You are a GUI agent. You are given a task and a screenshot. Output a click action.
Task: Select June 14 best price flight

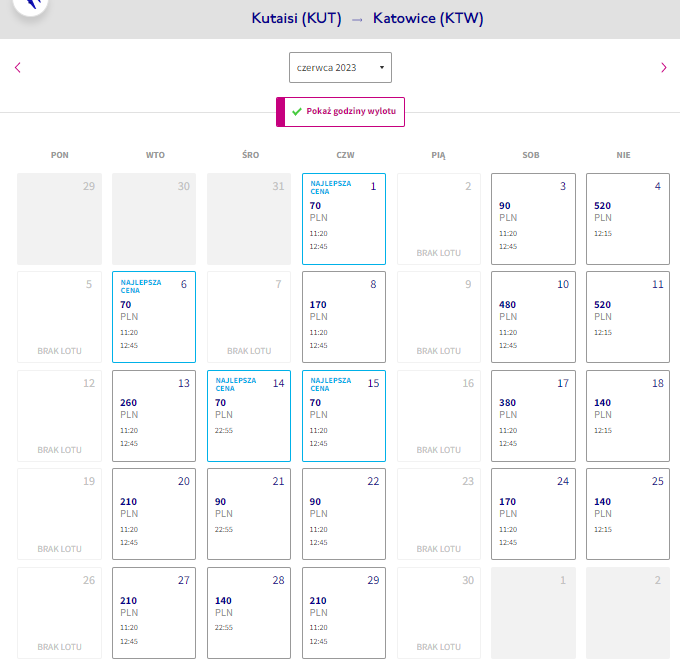pyautogui.click(x=249, y=416)
